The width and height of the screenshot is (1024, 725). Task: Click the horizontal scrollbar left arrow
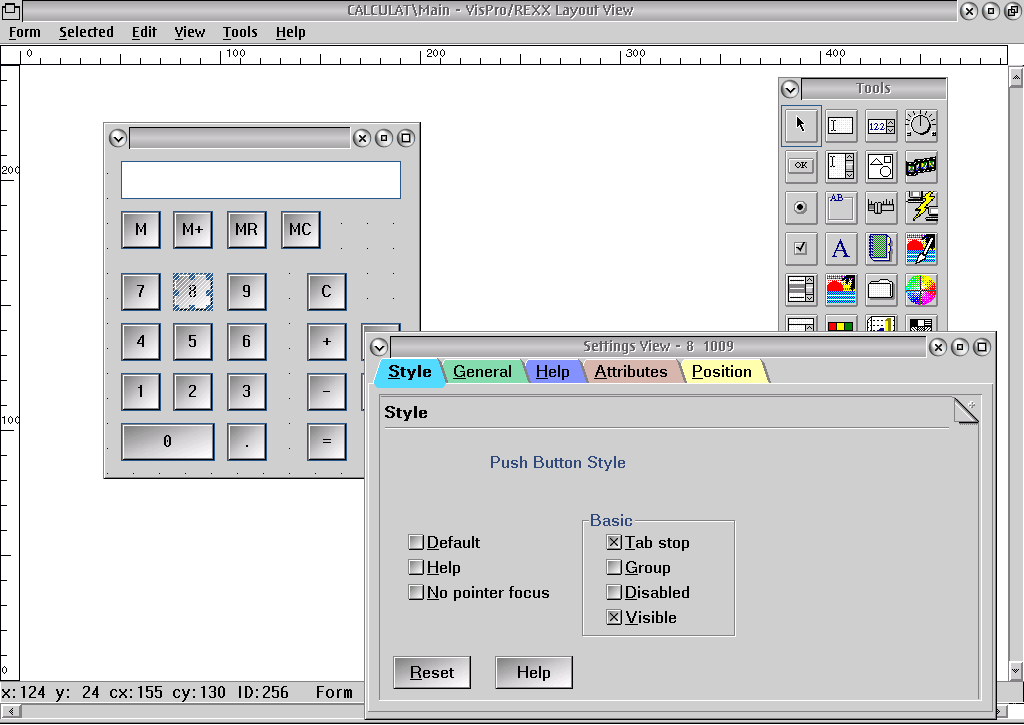[x=10, y=712]
